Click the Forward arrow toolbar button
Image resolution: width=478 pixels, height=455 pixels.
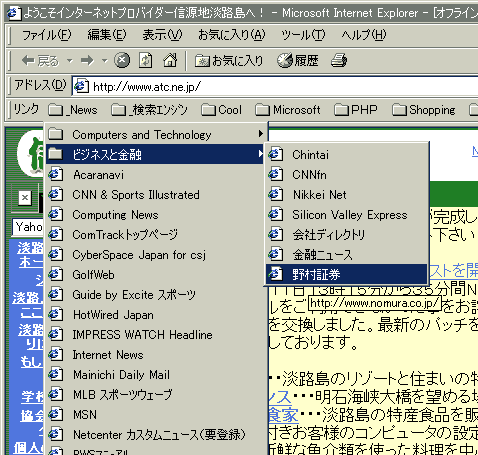tap(87, 61)
